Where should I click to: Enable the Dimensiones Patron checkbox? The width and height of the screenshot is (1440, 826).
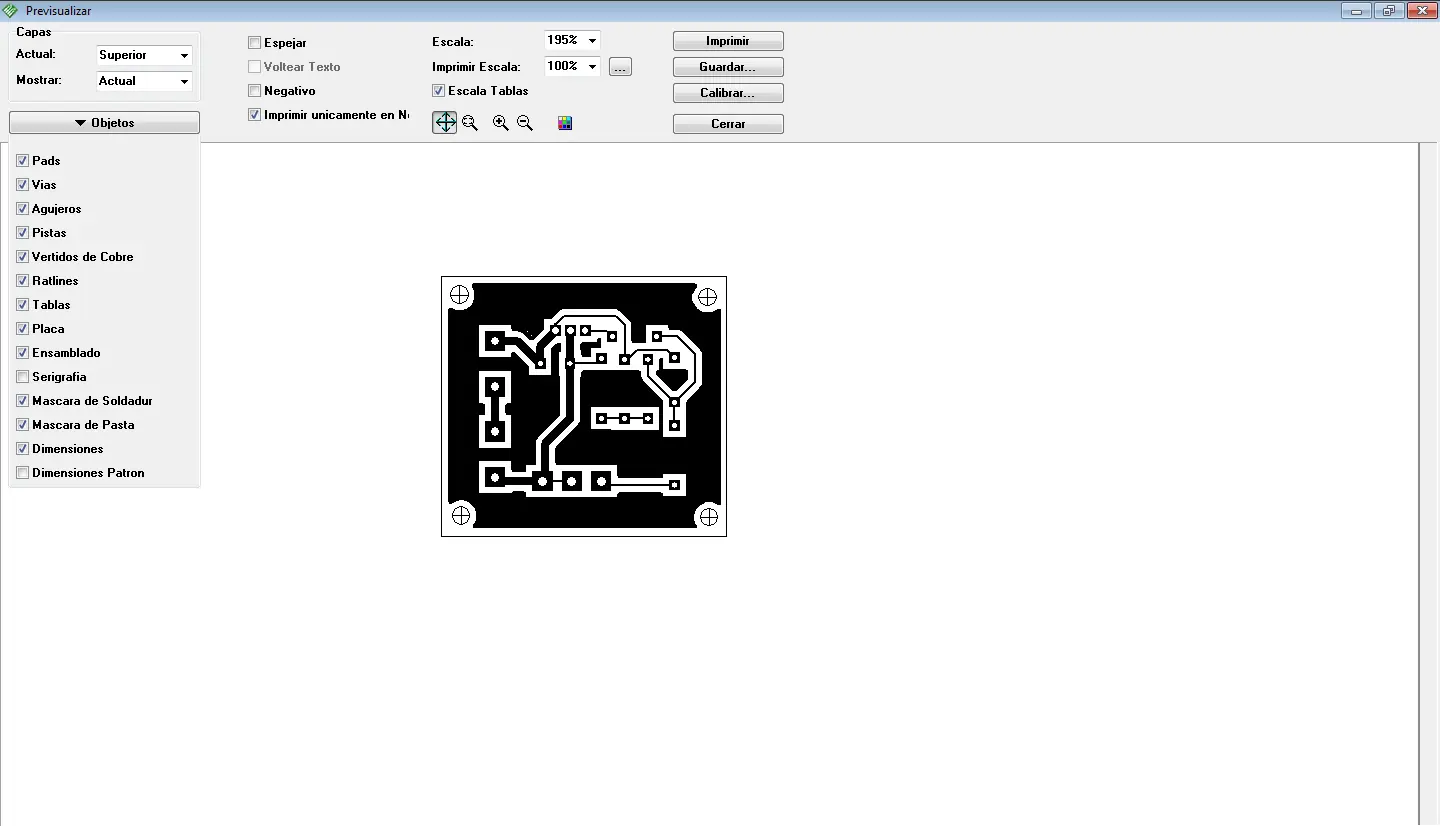click(22, 473)
